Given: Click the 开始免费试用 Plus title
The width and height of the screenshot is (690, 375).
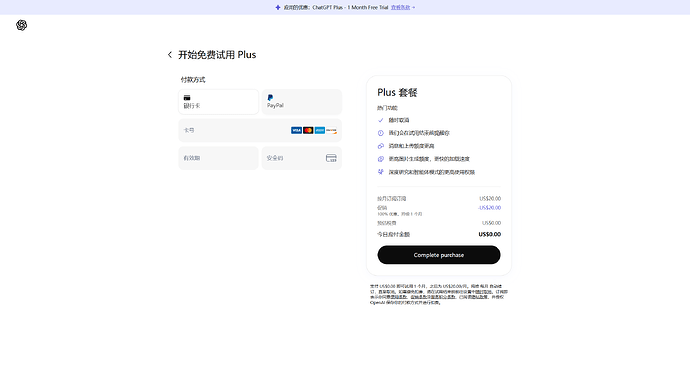Looking at the screenshot, I should 217,55.
